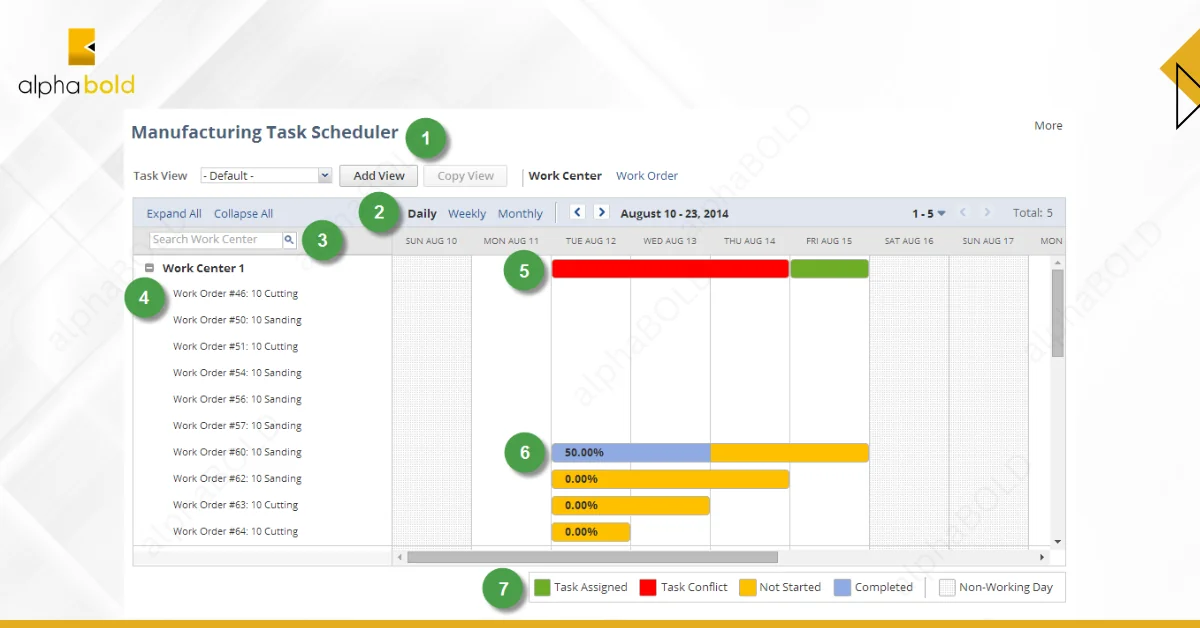
Task: Select Work Order #54: 10 Sanding
Action: pyautogui.click(x=237, y=373)
